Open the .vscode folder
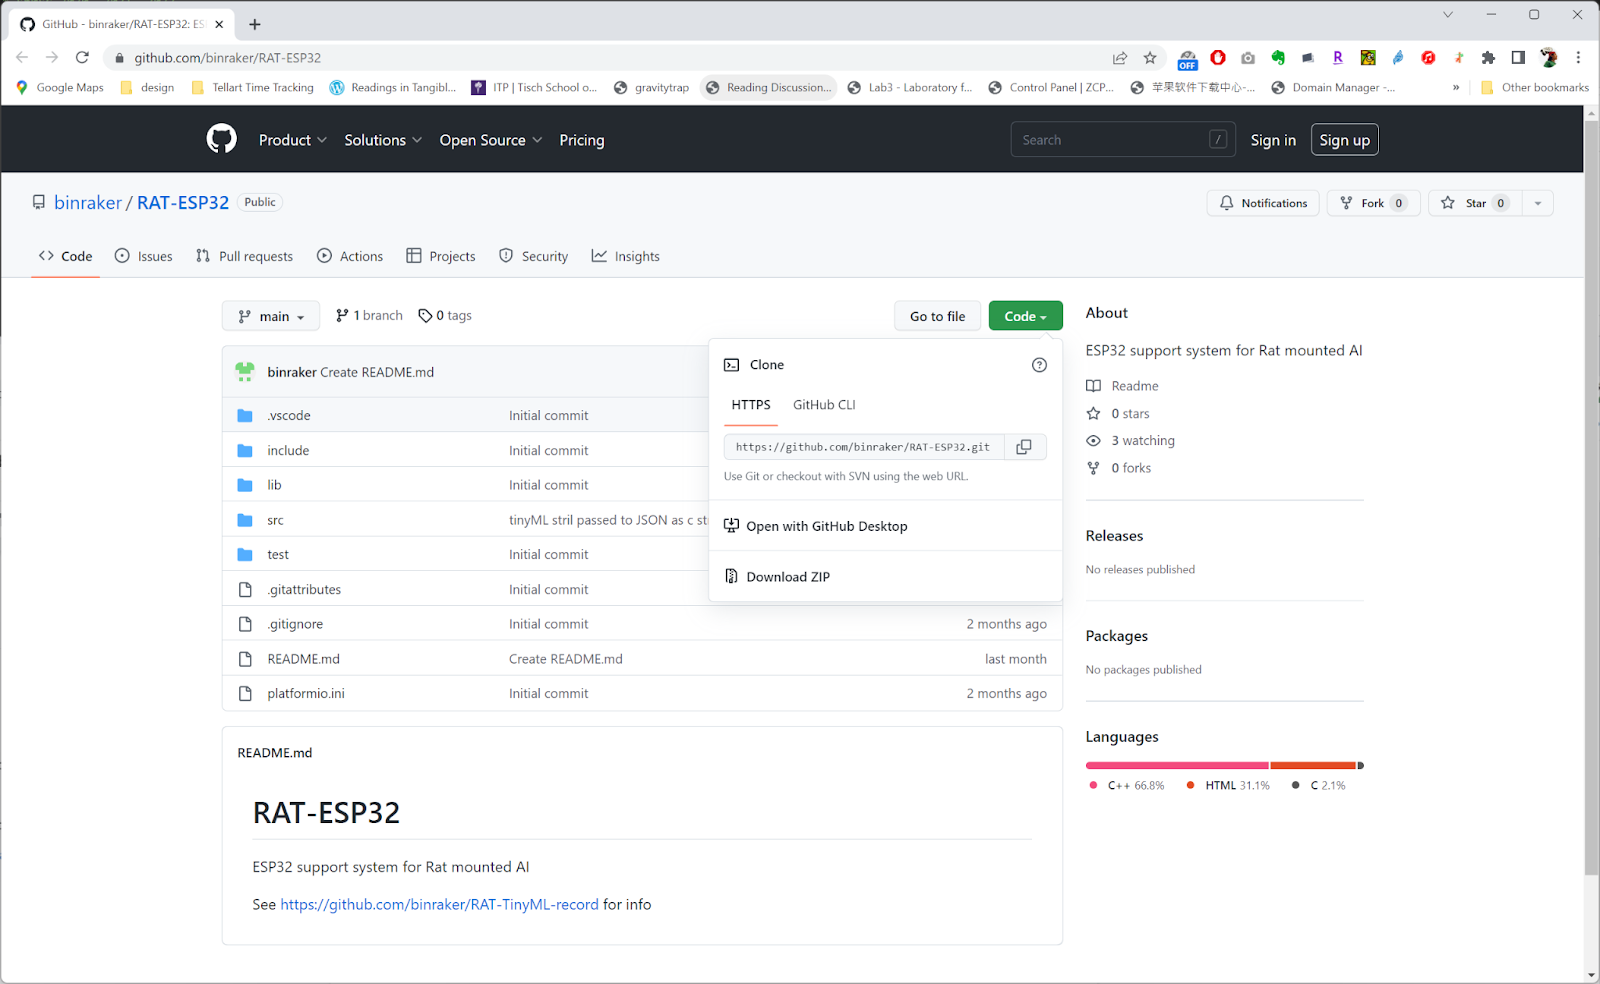1600x984 pixels. pyautogui.click(x=289, y=415)
